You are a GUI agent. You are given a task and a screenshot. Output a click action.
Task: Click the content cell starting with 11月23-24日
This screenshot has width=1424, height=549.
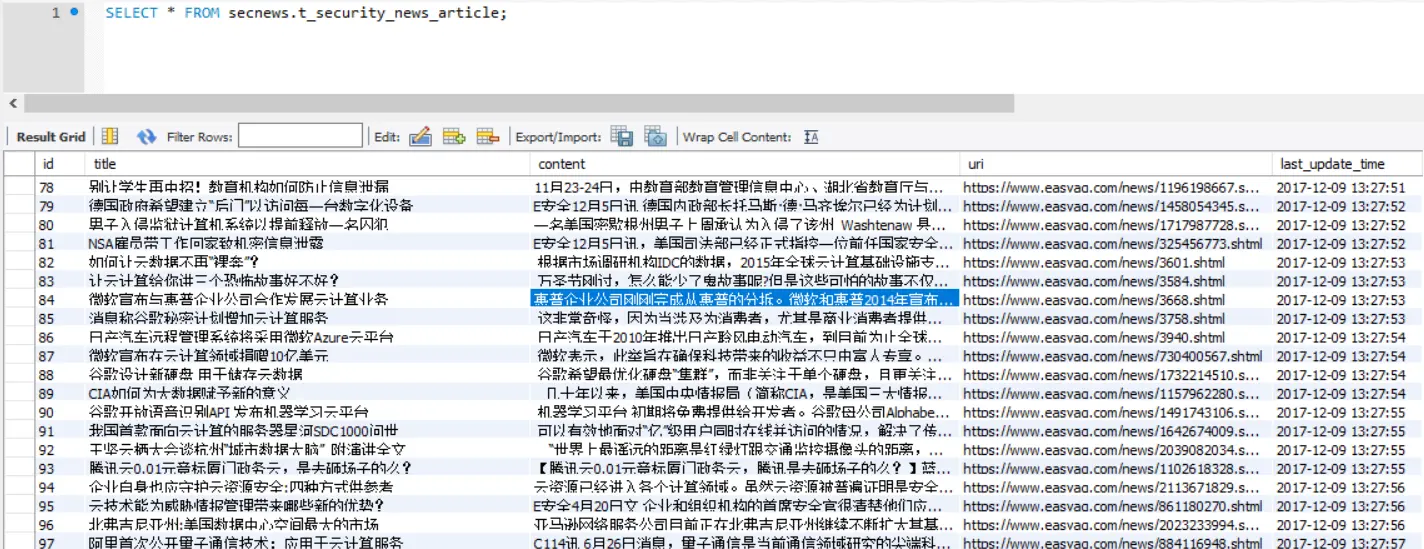tap(745, 187)
